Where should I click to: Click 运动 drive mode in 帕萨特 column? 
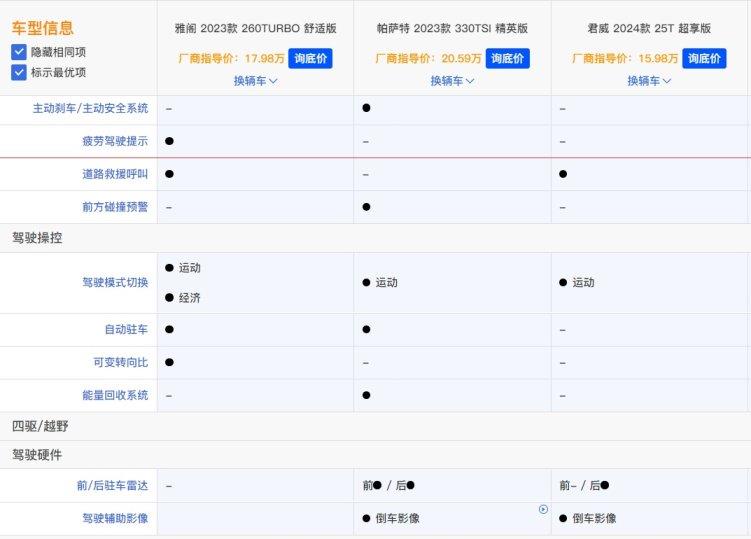pos(387,283)
